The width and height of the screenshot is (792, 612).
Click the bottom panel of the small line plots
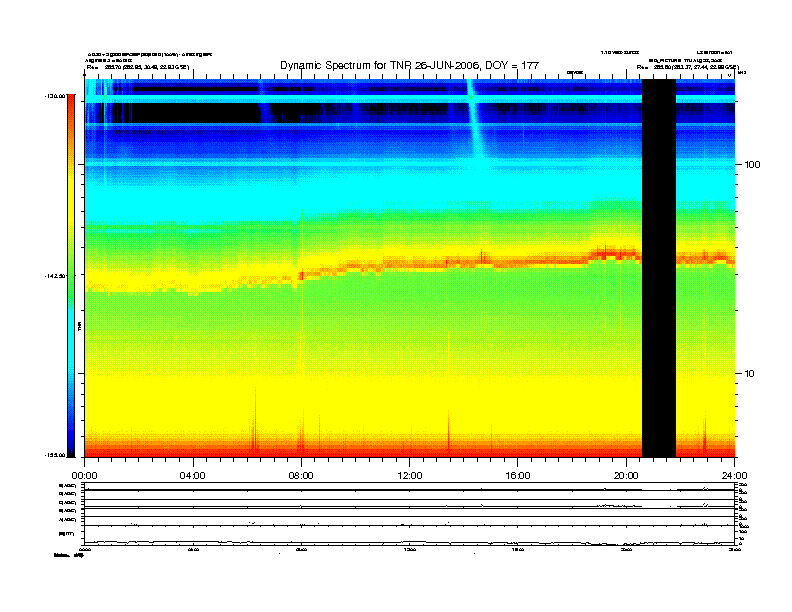pos(410,535)
